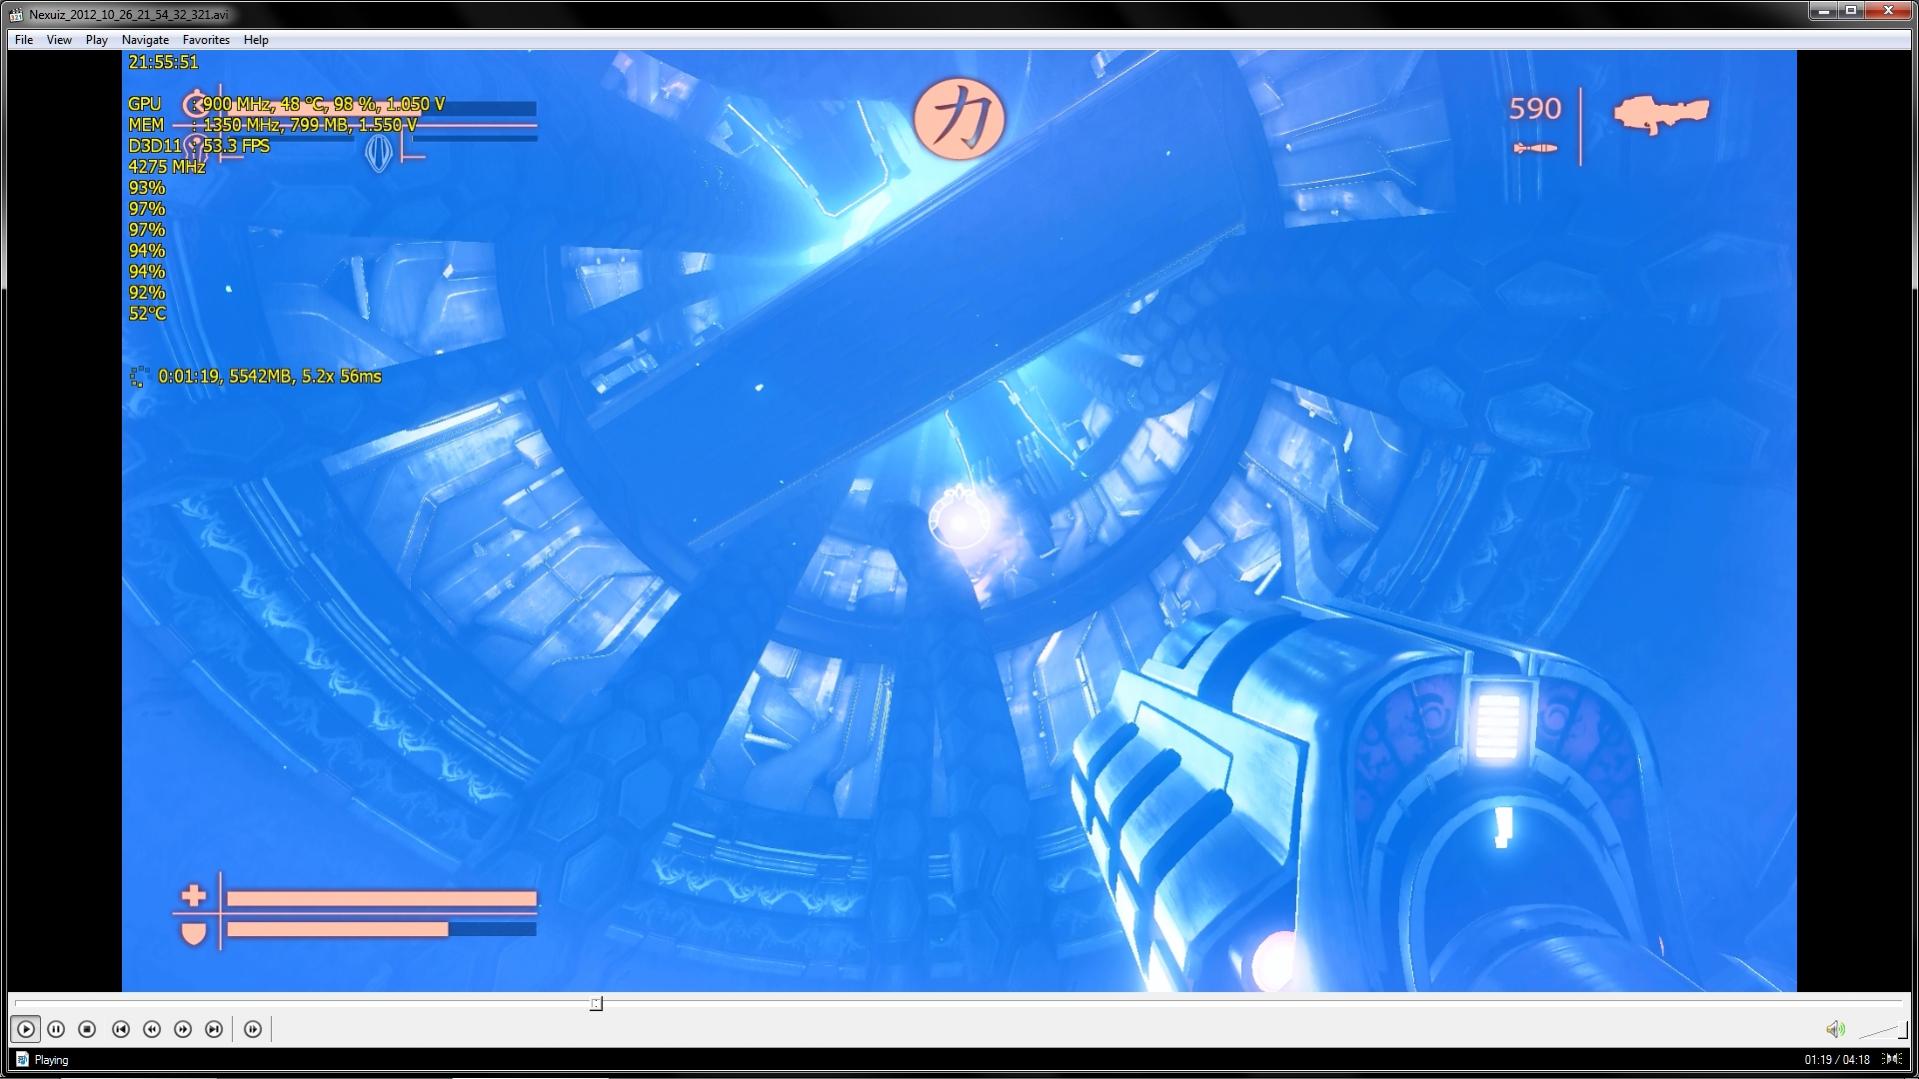The height and width of the screenshot is (1079, 1919).
Task: Open the Play menu
Action: click(x=97, y=40)
